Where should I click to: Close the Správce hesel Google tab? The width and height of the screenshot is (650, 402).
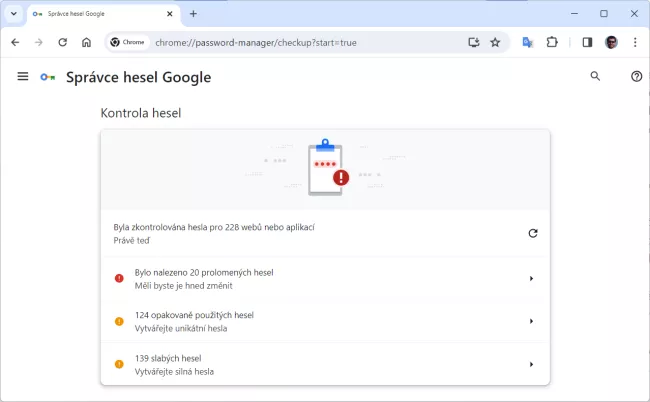[x=168, y=14]
